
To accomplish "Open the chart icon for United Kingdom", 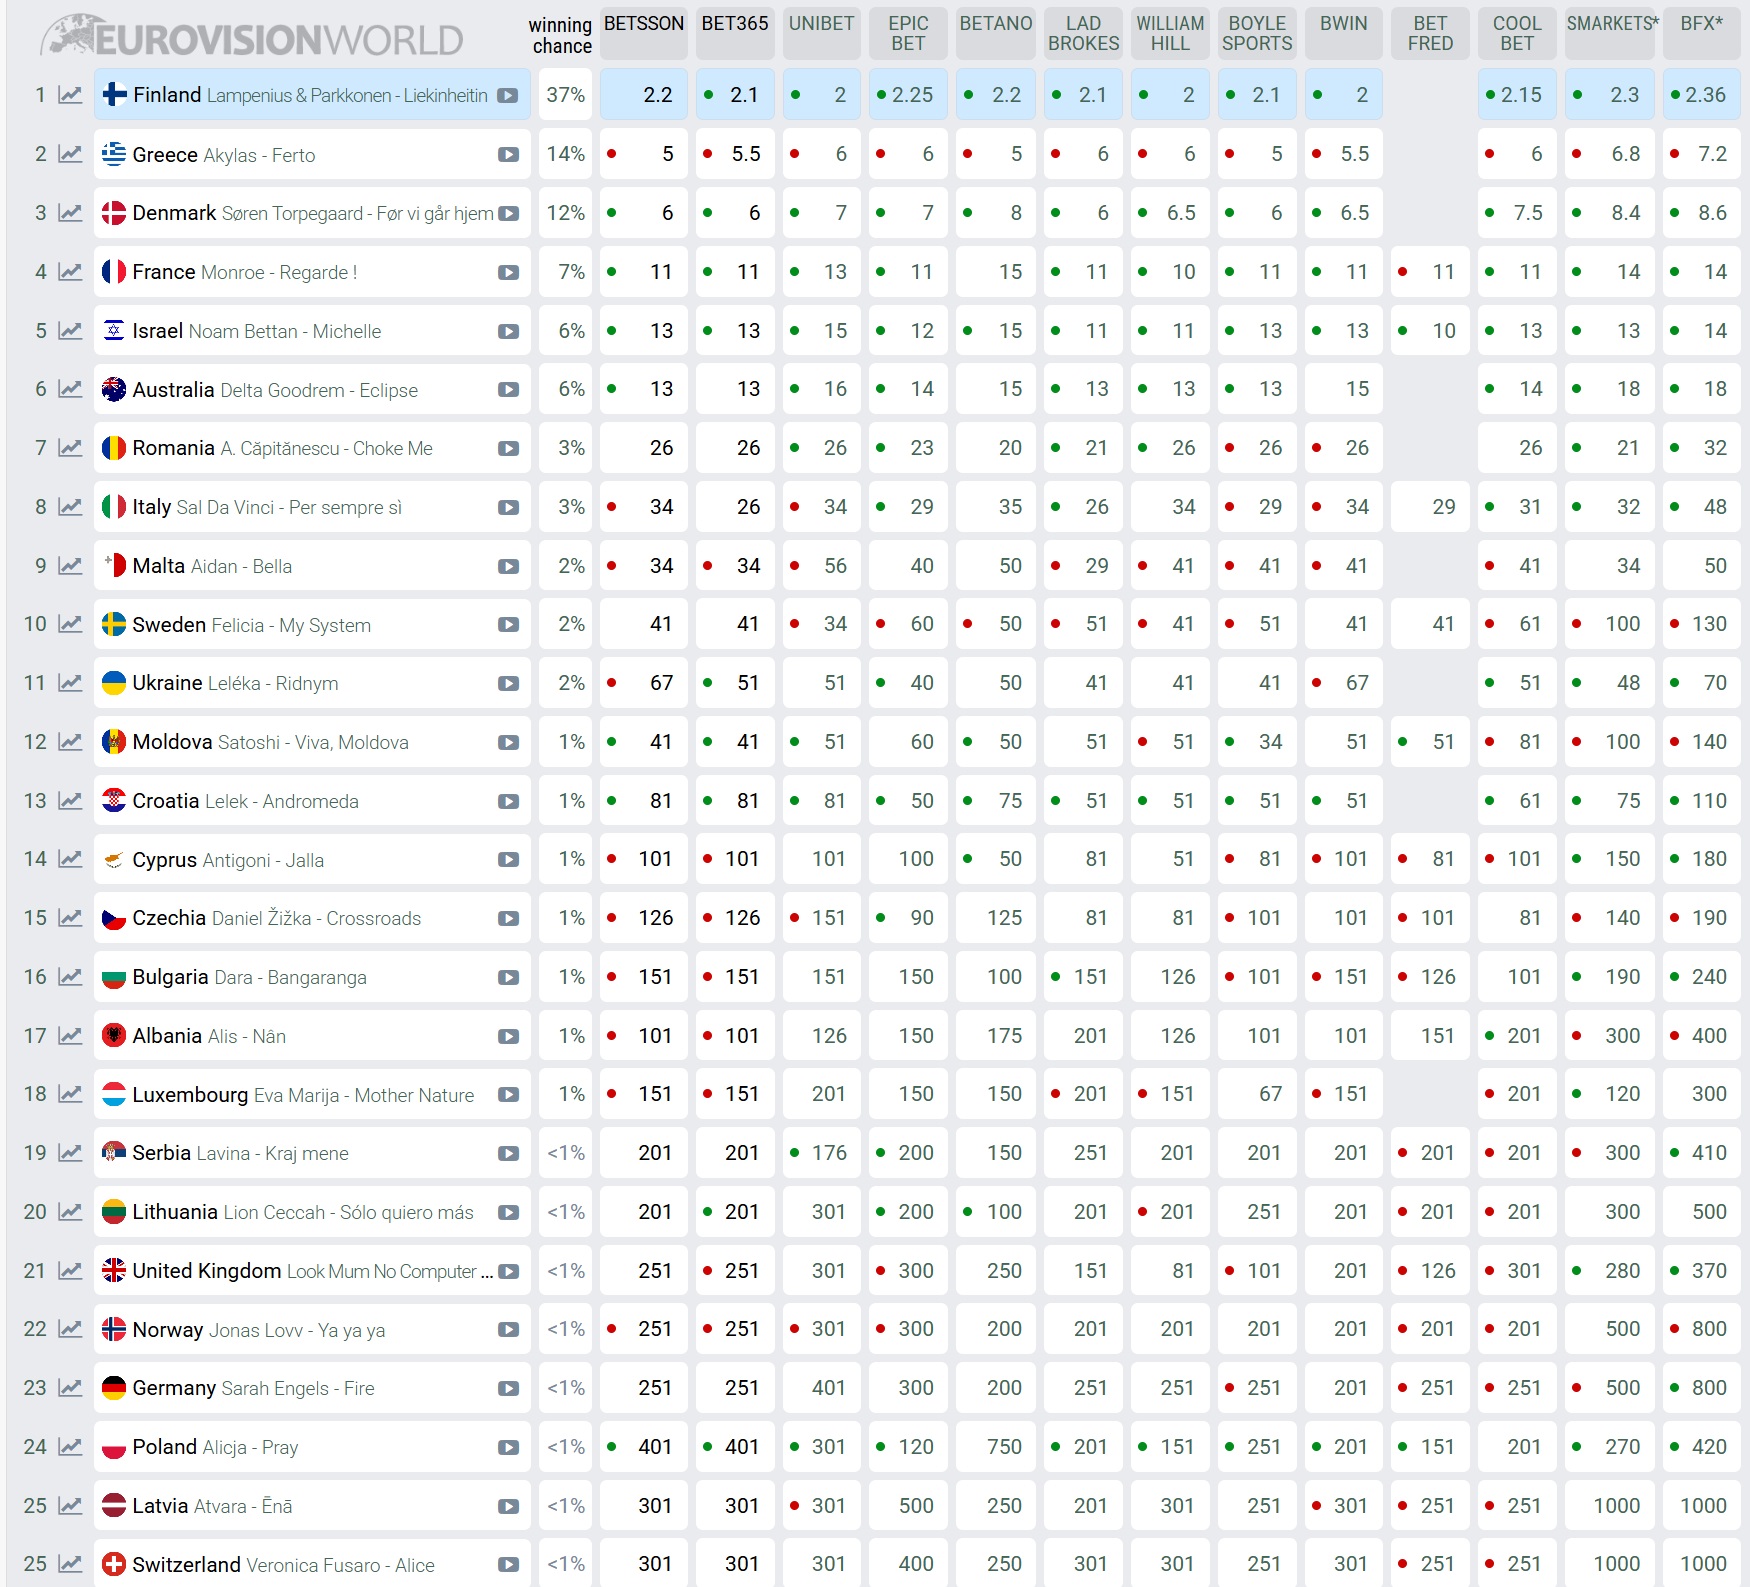I will pos(70,1271).
